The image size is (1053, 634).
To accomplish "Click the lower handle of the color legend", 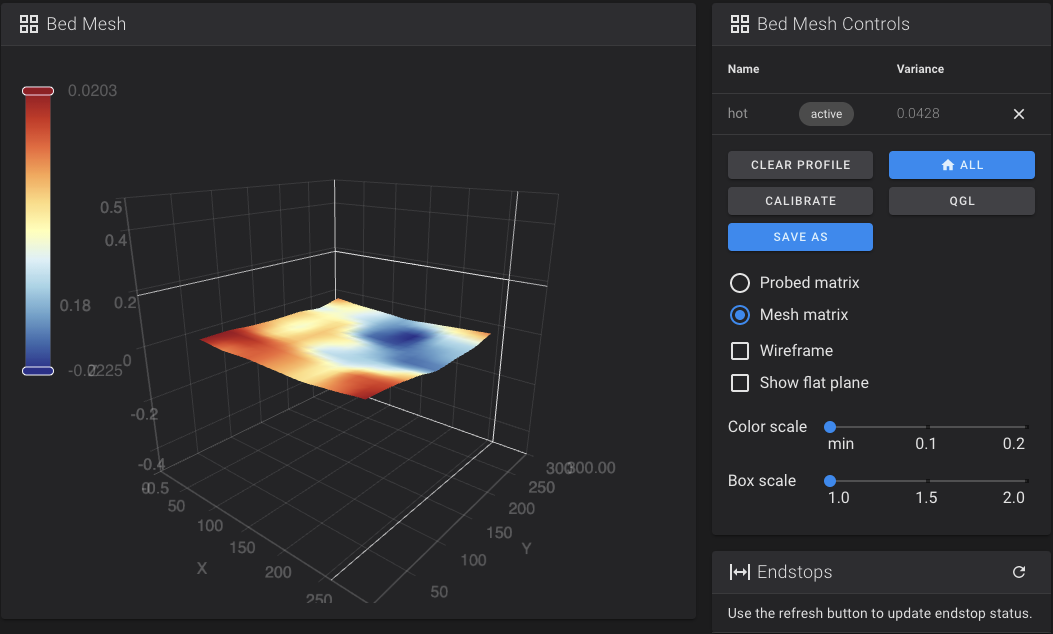I will [38, 371].
